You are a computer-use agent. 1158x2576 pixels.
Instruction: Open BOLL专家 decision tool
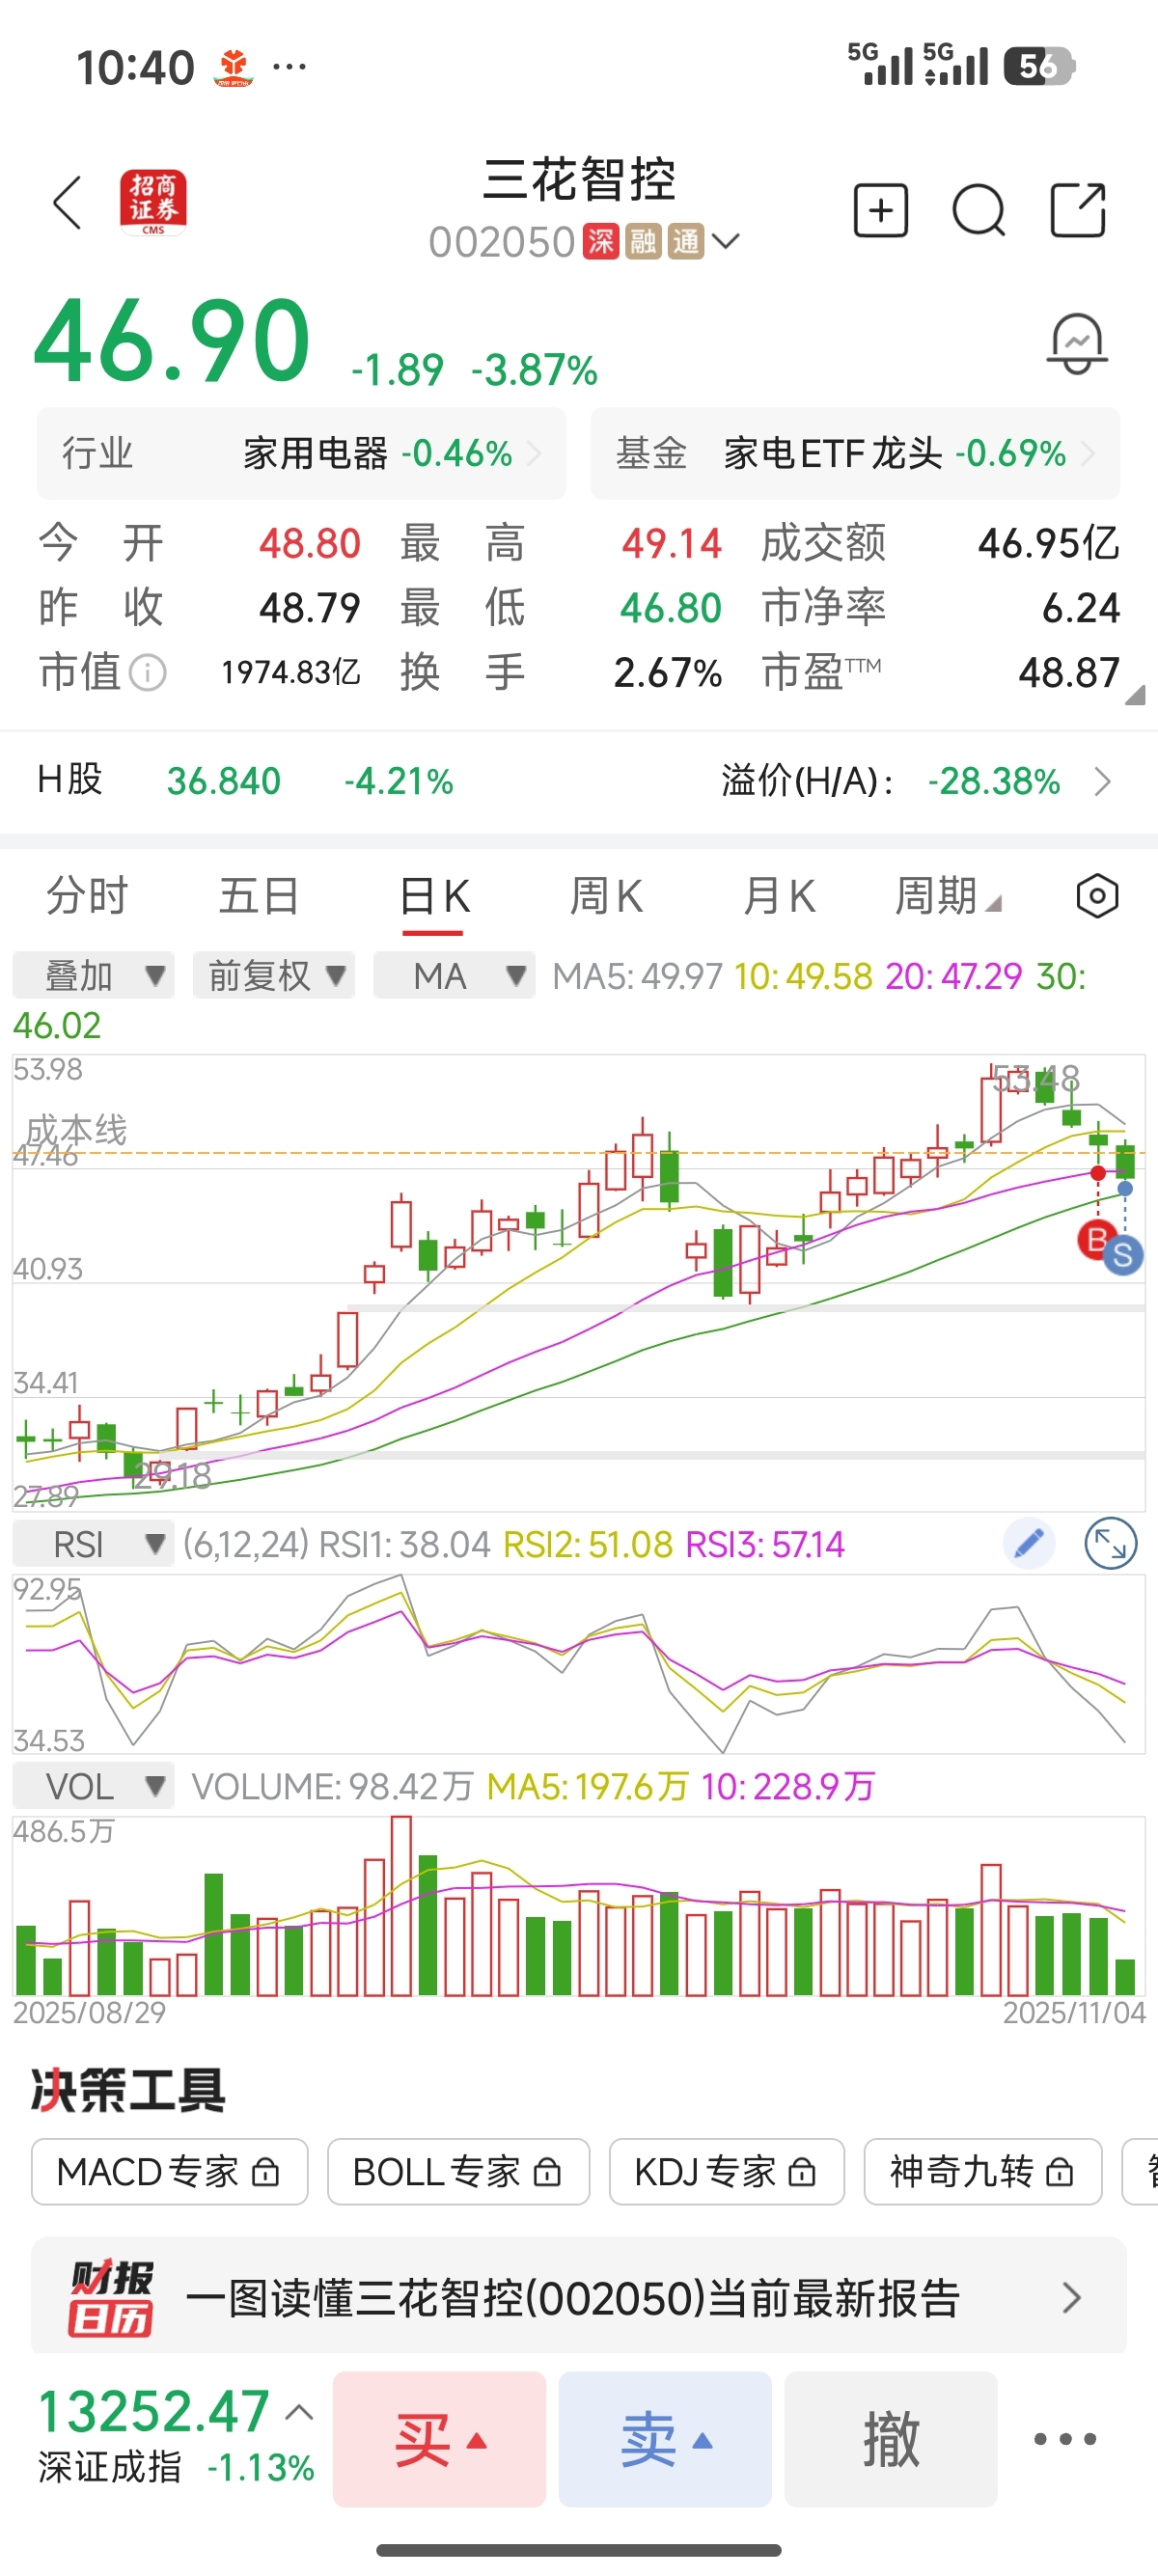coord(458,2172)
